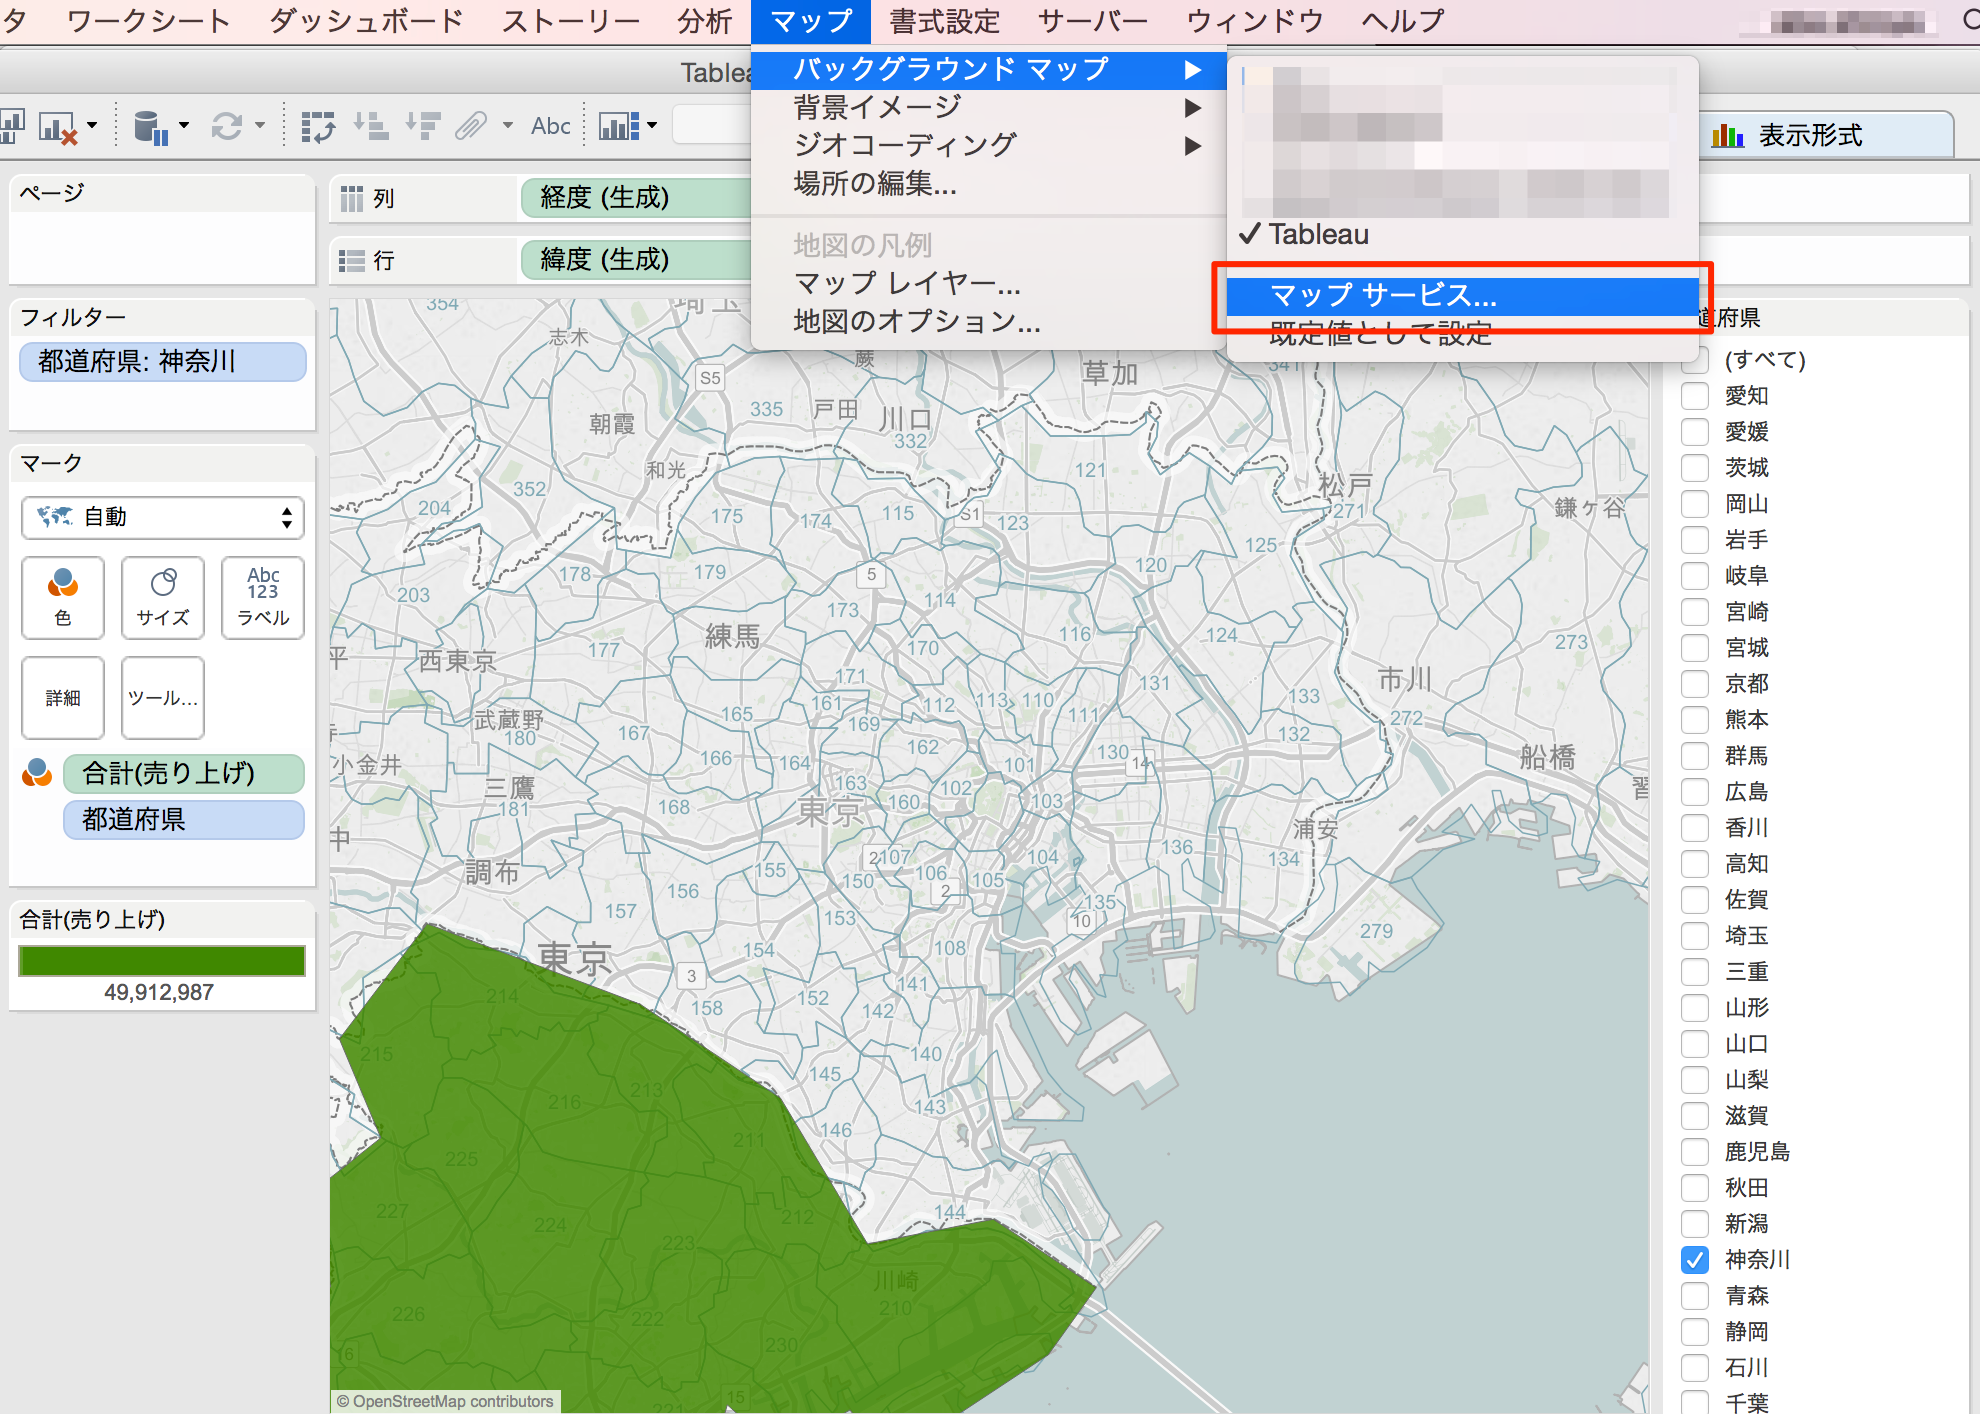Check the 愛知 prefecture checkbox
This screenshot has width=1980, height=1414.
pos(1694,396)
